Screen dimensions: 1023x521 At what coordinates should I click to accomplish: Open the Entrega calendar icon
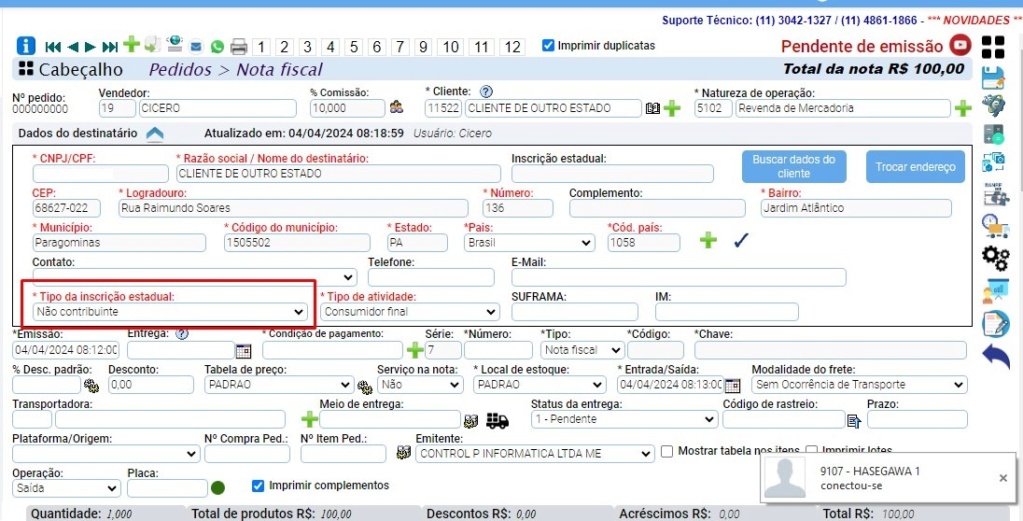(243, 351)
